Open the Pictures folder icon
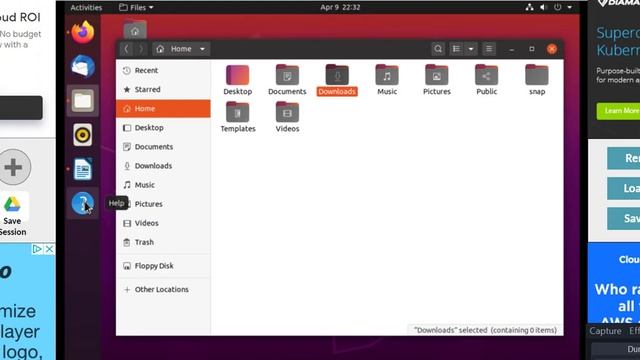This screenshot has height=360, width=640. pos(437,80)
